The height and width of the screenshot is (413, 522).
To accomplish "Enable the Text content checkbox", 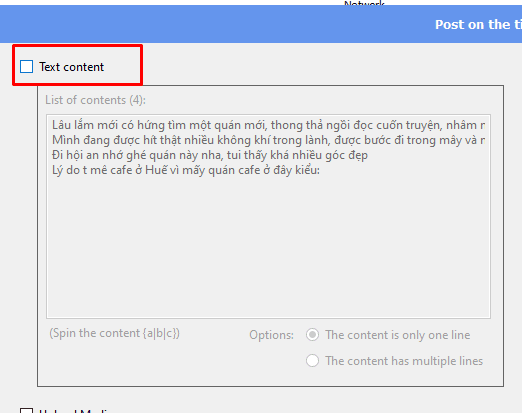I will click(x=26, y=67).
